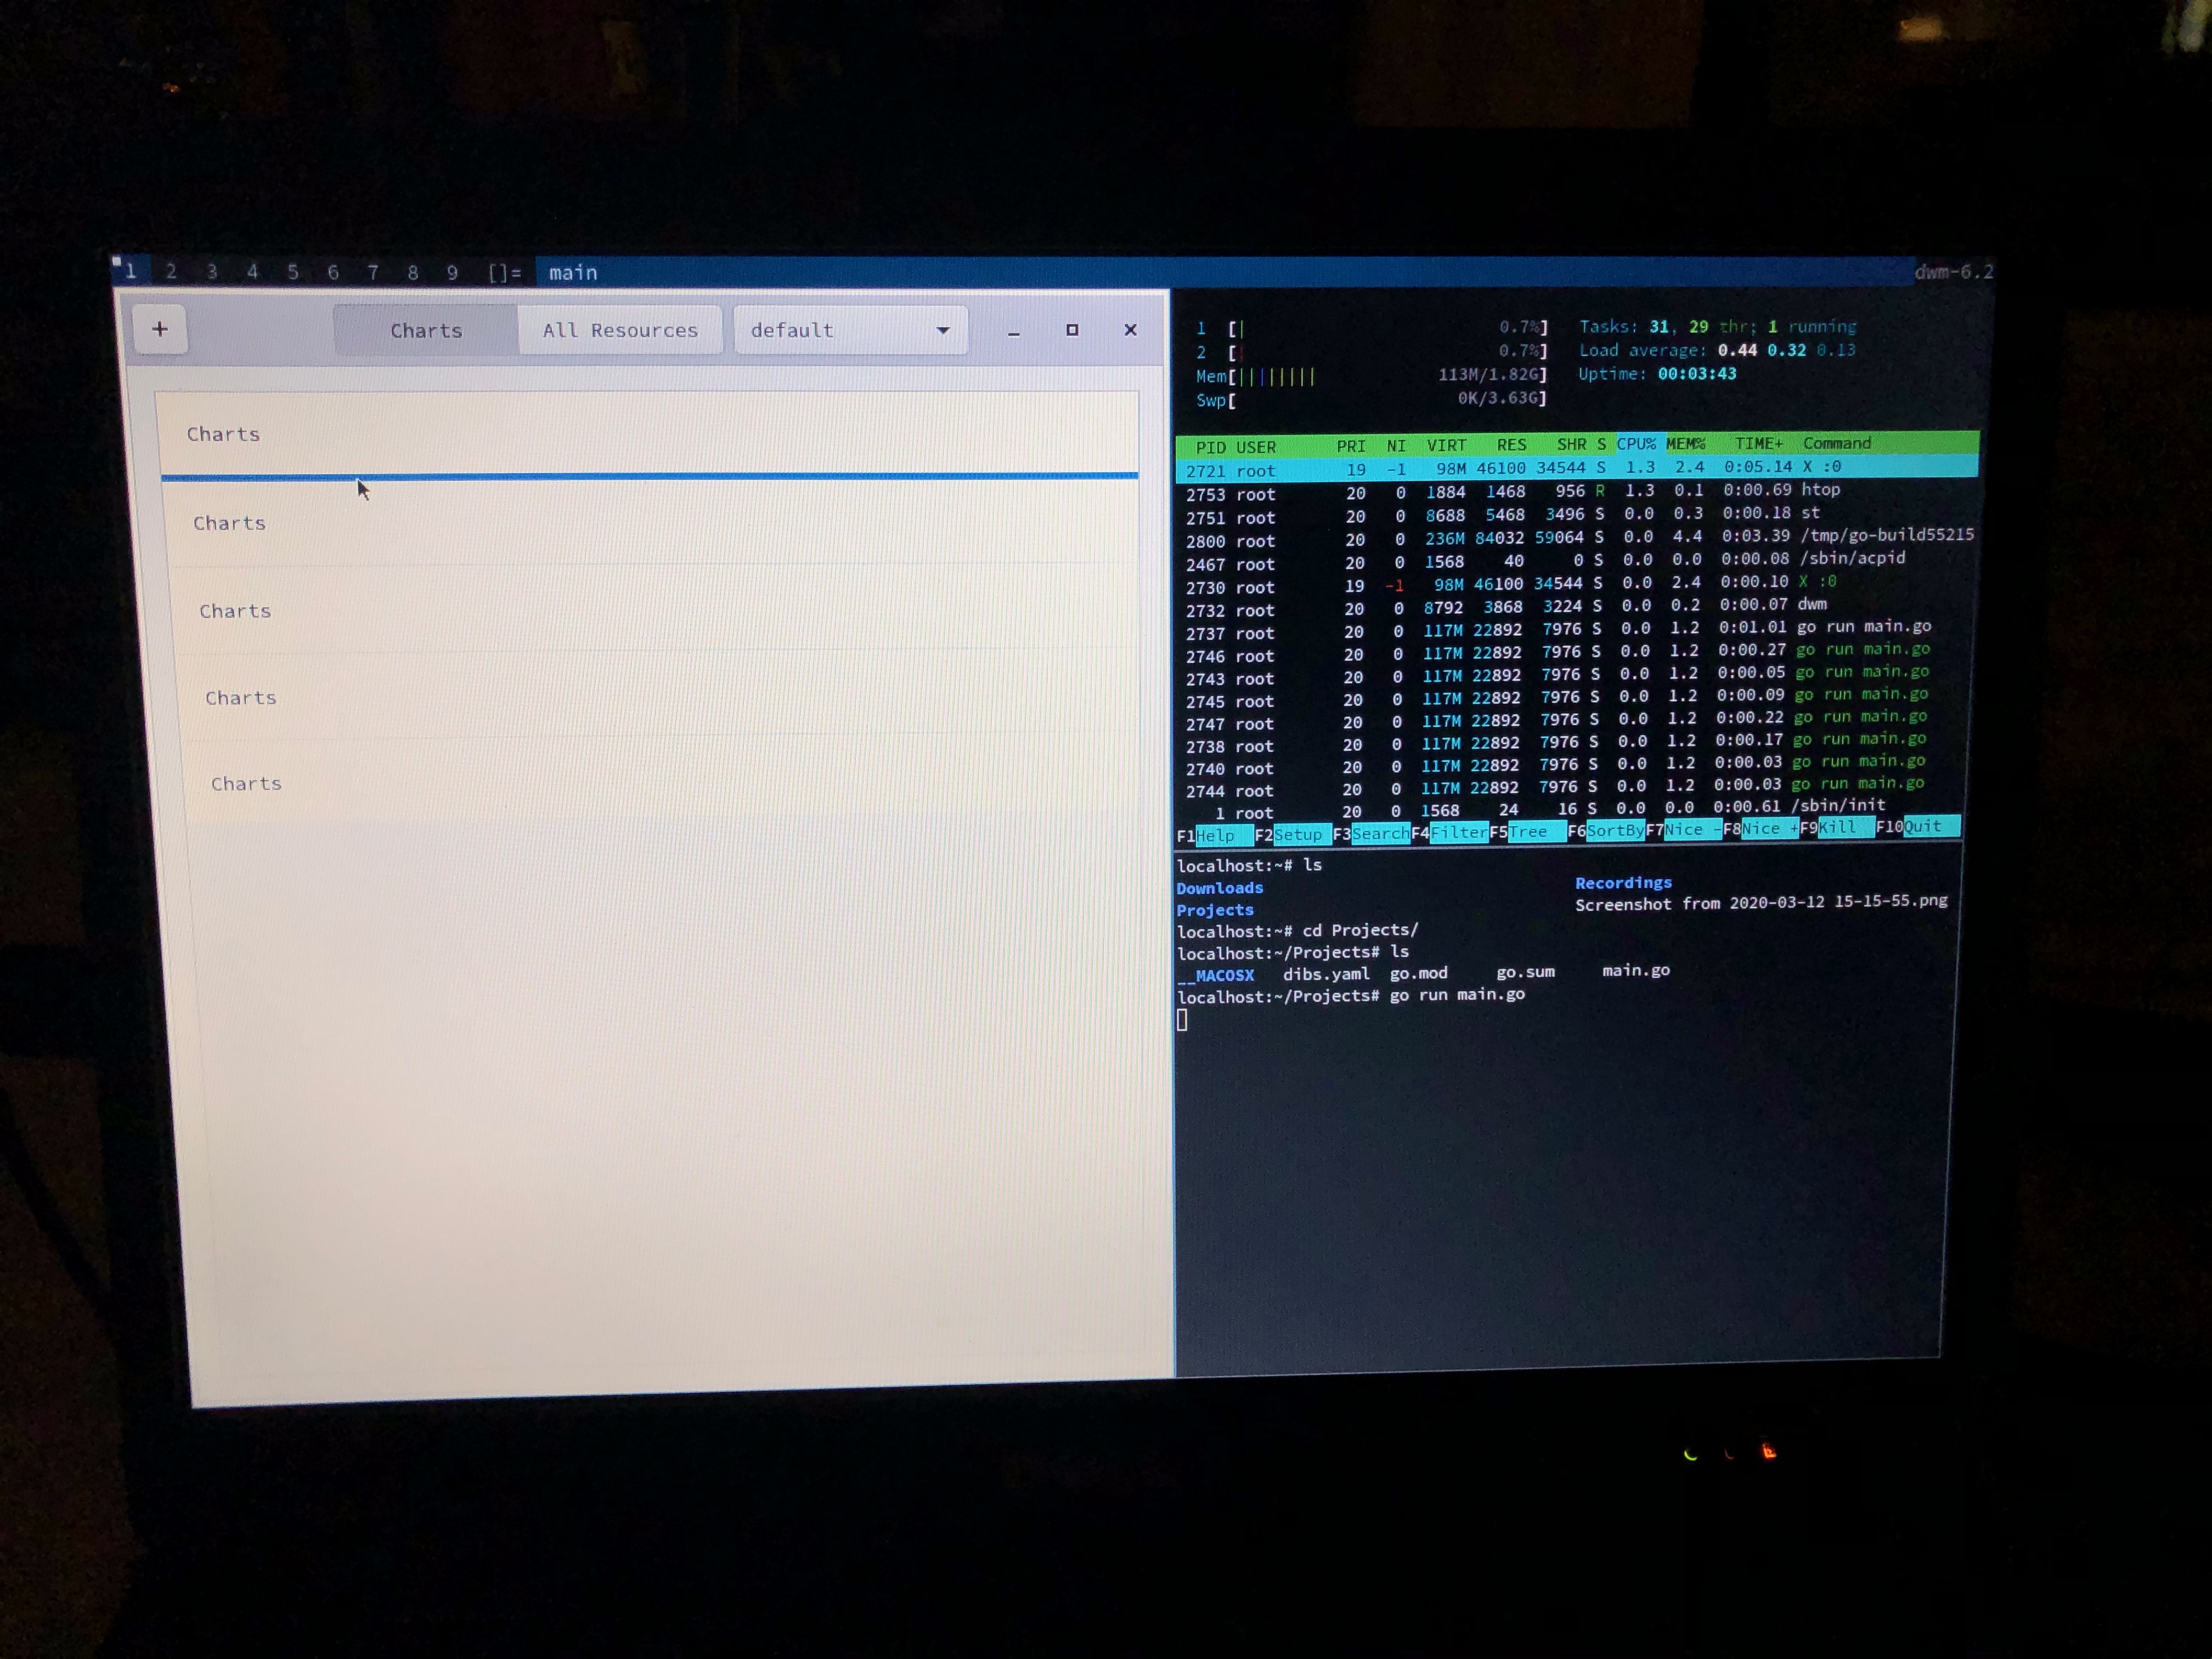Select htop process row PID 2721
Screen dimensions: 2212x1659
(1577, 468)
